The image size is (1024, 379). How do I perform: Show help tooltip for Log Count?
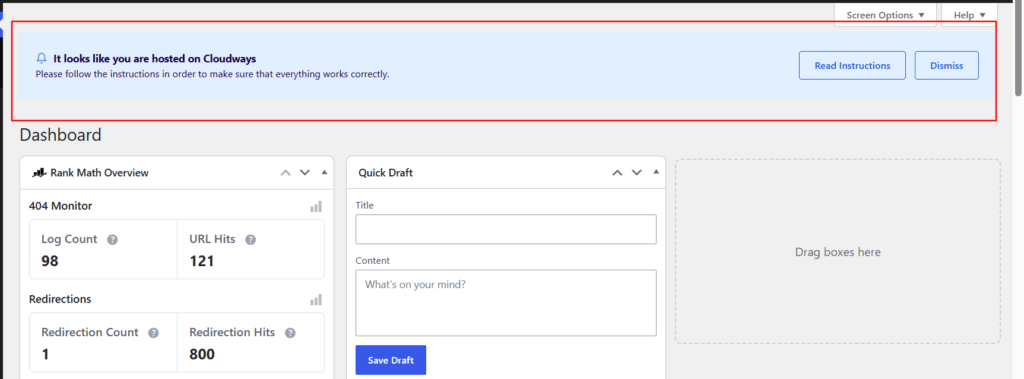tap(112, 240)
